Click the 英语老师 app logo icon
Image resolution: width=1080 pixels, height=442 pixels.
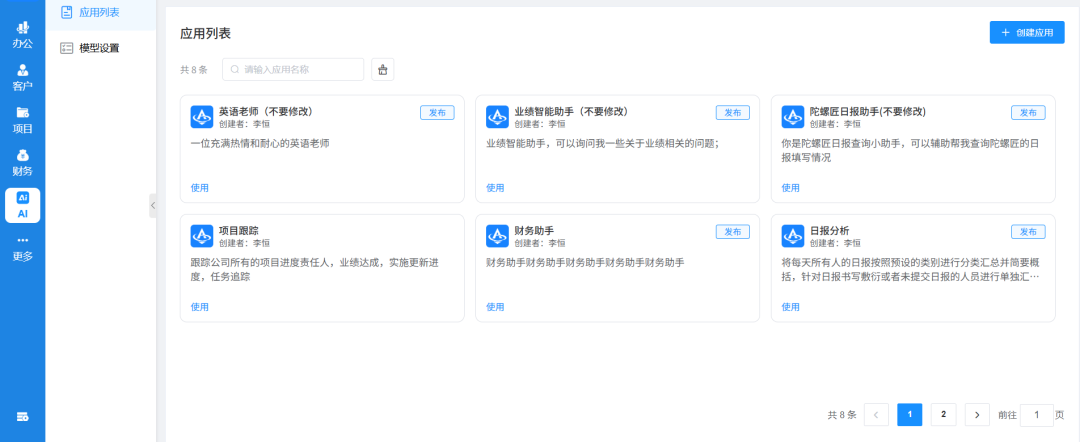click(202, 117)
